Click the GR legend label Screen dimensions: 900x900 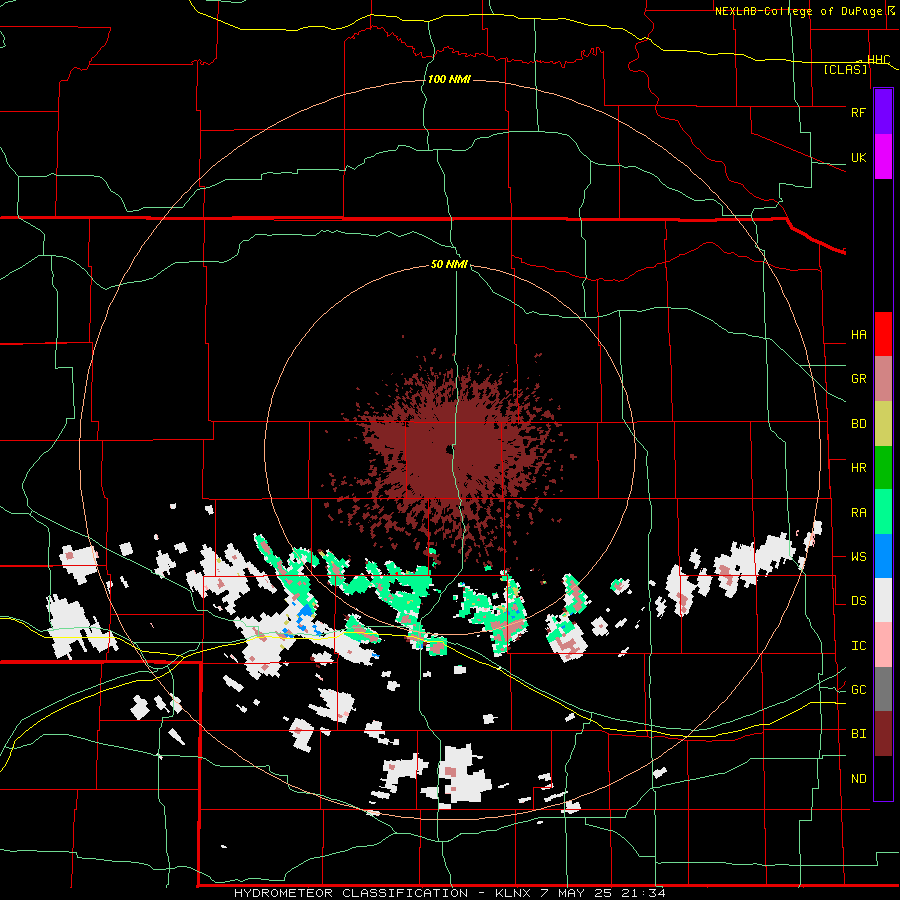[858, 379]
